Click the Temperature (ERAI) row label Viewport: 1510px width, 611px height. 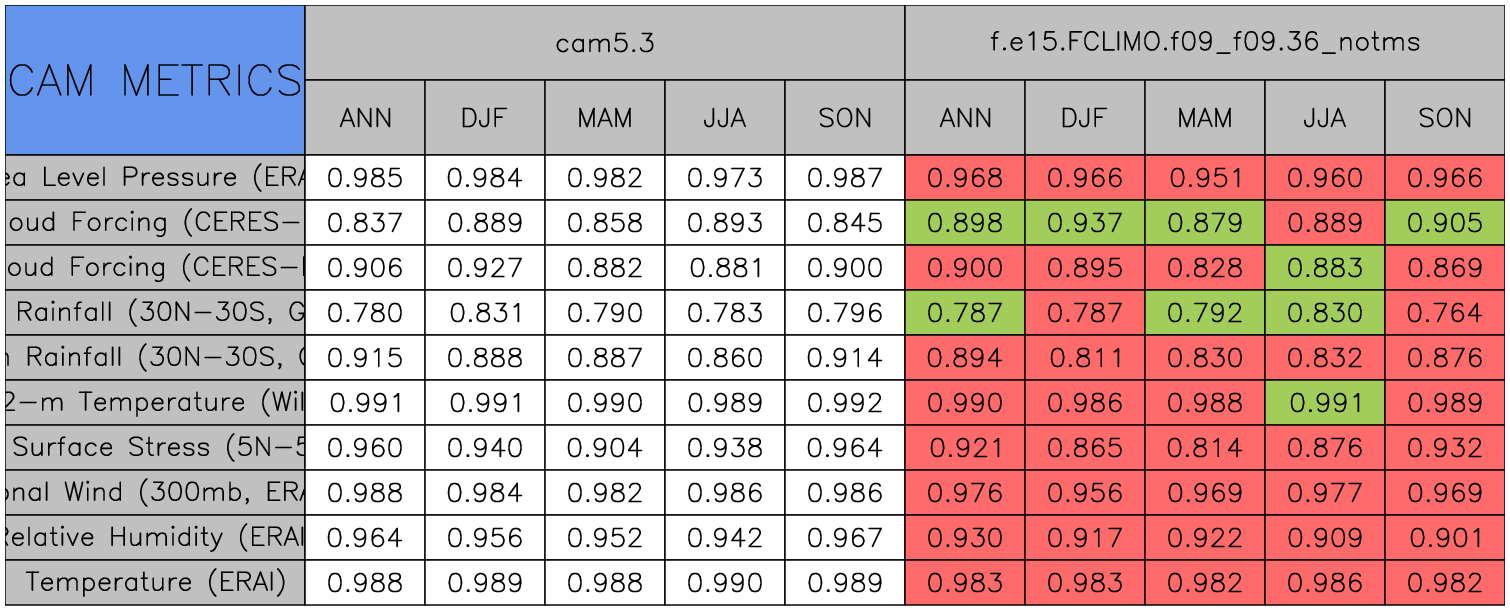point(154,583)
